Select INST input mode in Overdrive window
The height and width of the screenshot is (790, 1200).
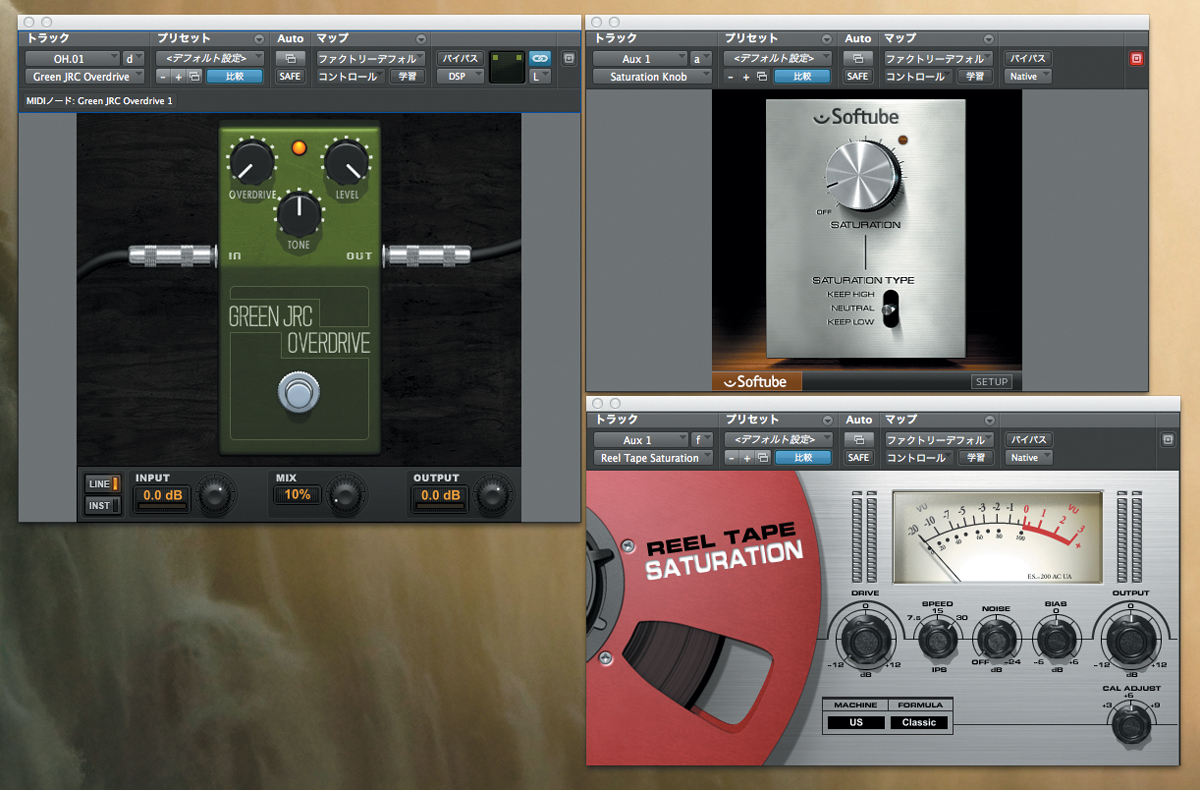coord(103,505)
